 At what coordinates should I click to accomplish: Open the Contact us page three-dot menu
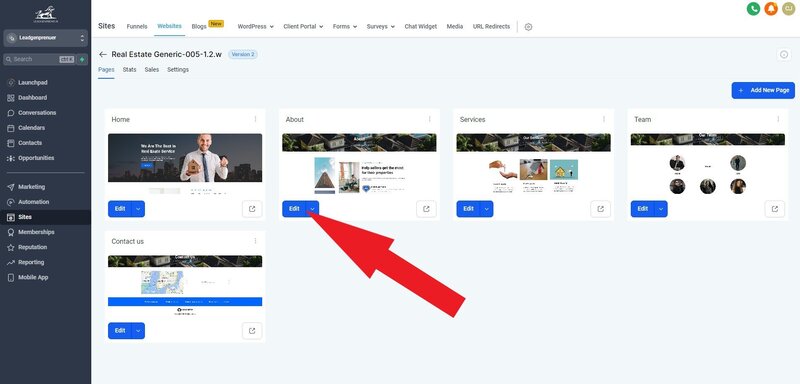pyautogui.click(x=256, y=241)
